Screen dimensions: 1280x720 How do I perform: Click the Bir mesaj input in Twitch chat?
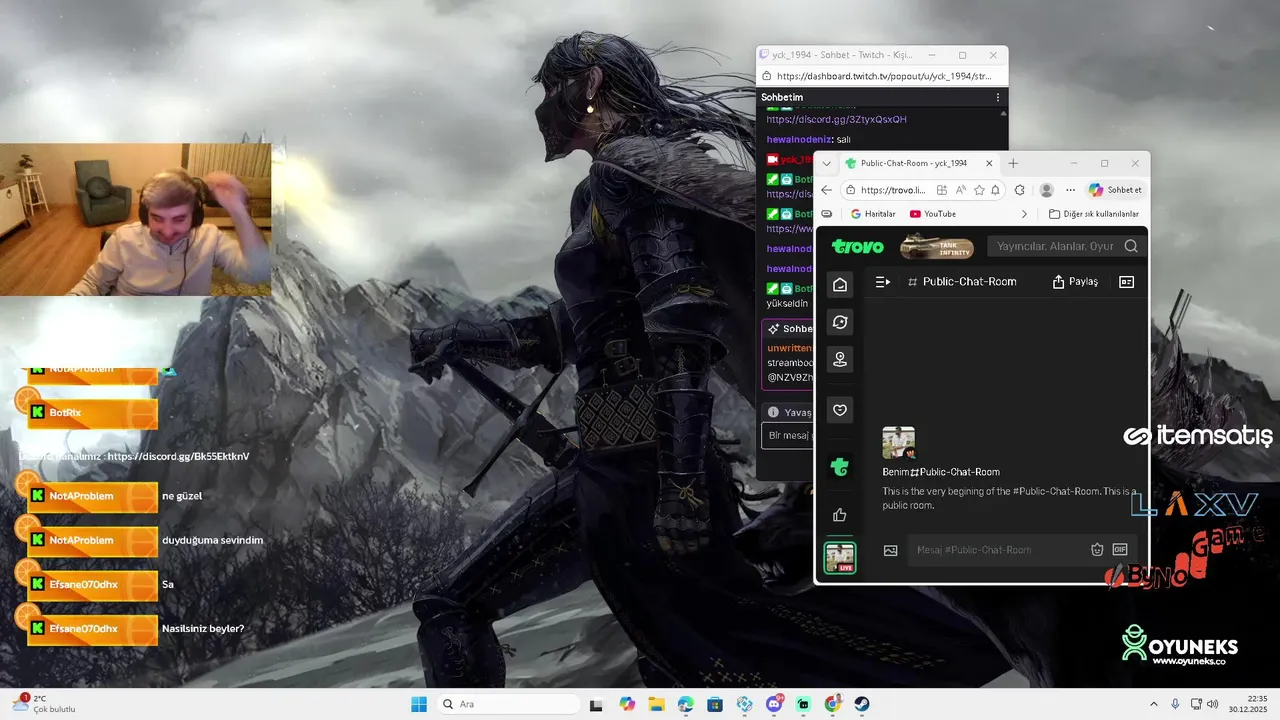point(788,436)
